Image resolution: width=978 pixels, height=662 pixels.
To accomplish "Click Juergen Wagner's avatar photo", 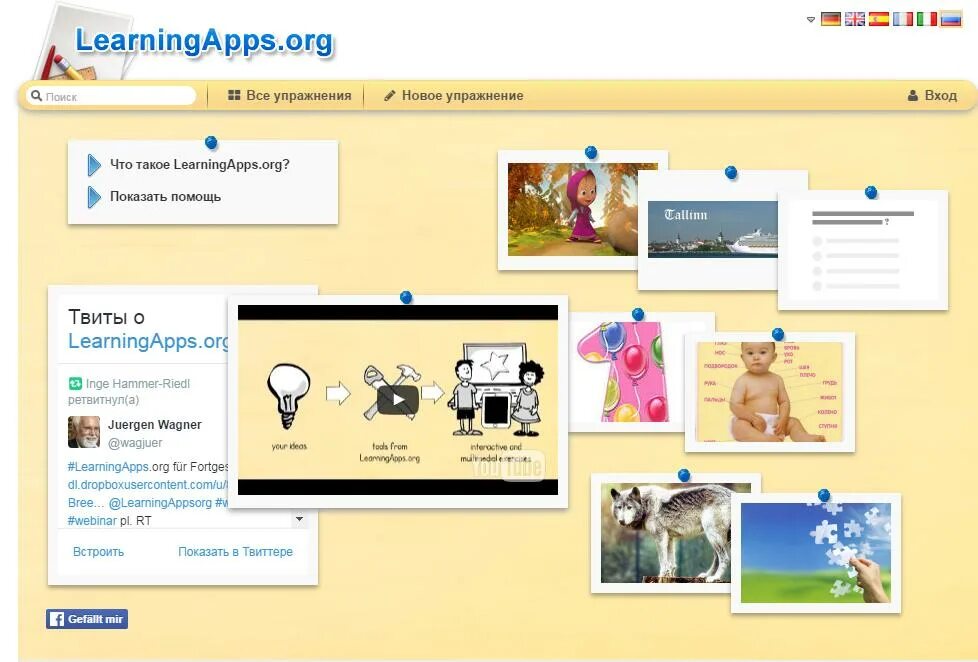I will pos(84,432).
